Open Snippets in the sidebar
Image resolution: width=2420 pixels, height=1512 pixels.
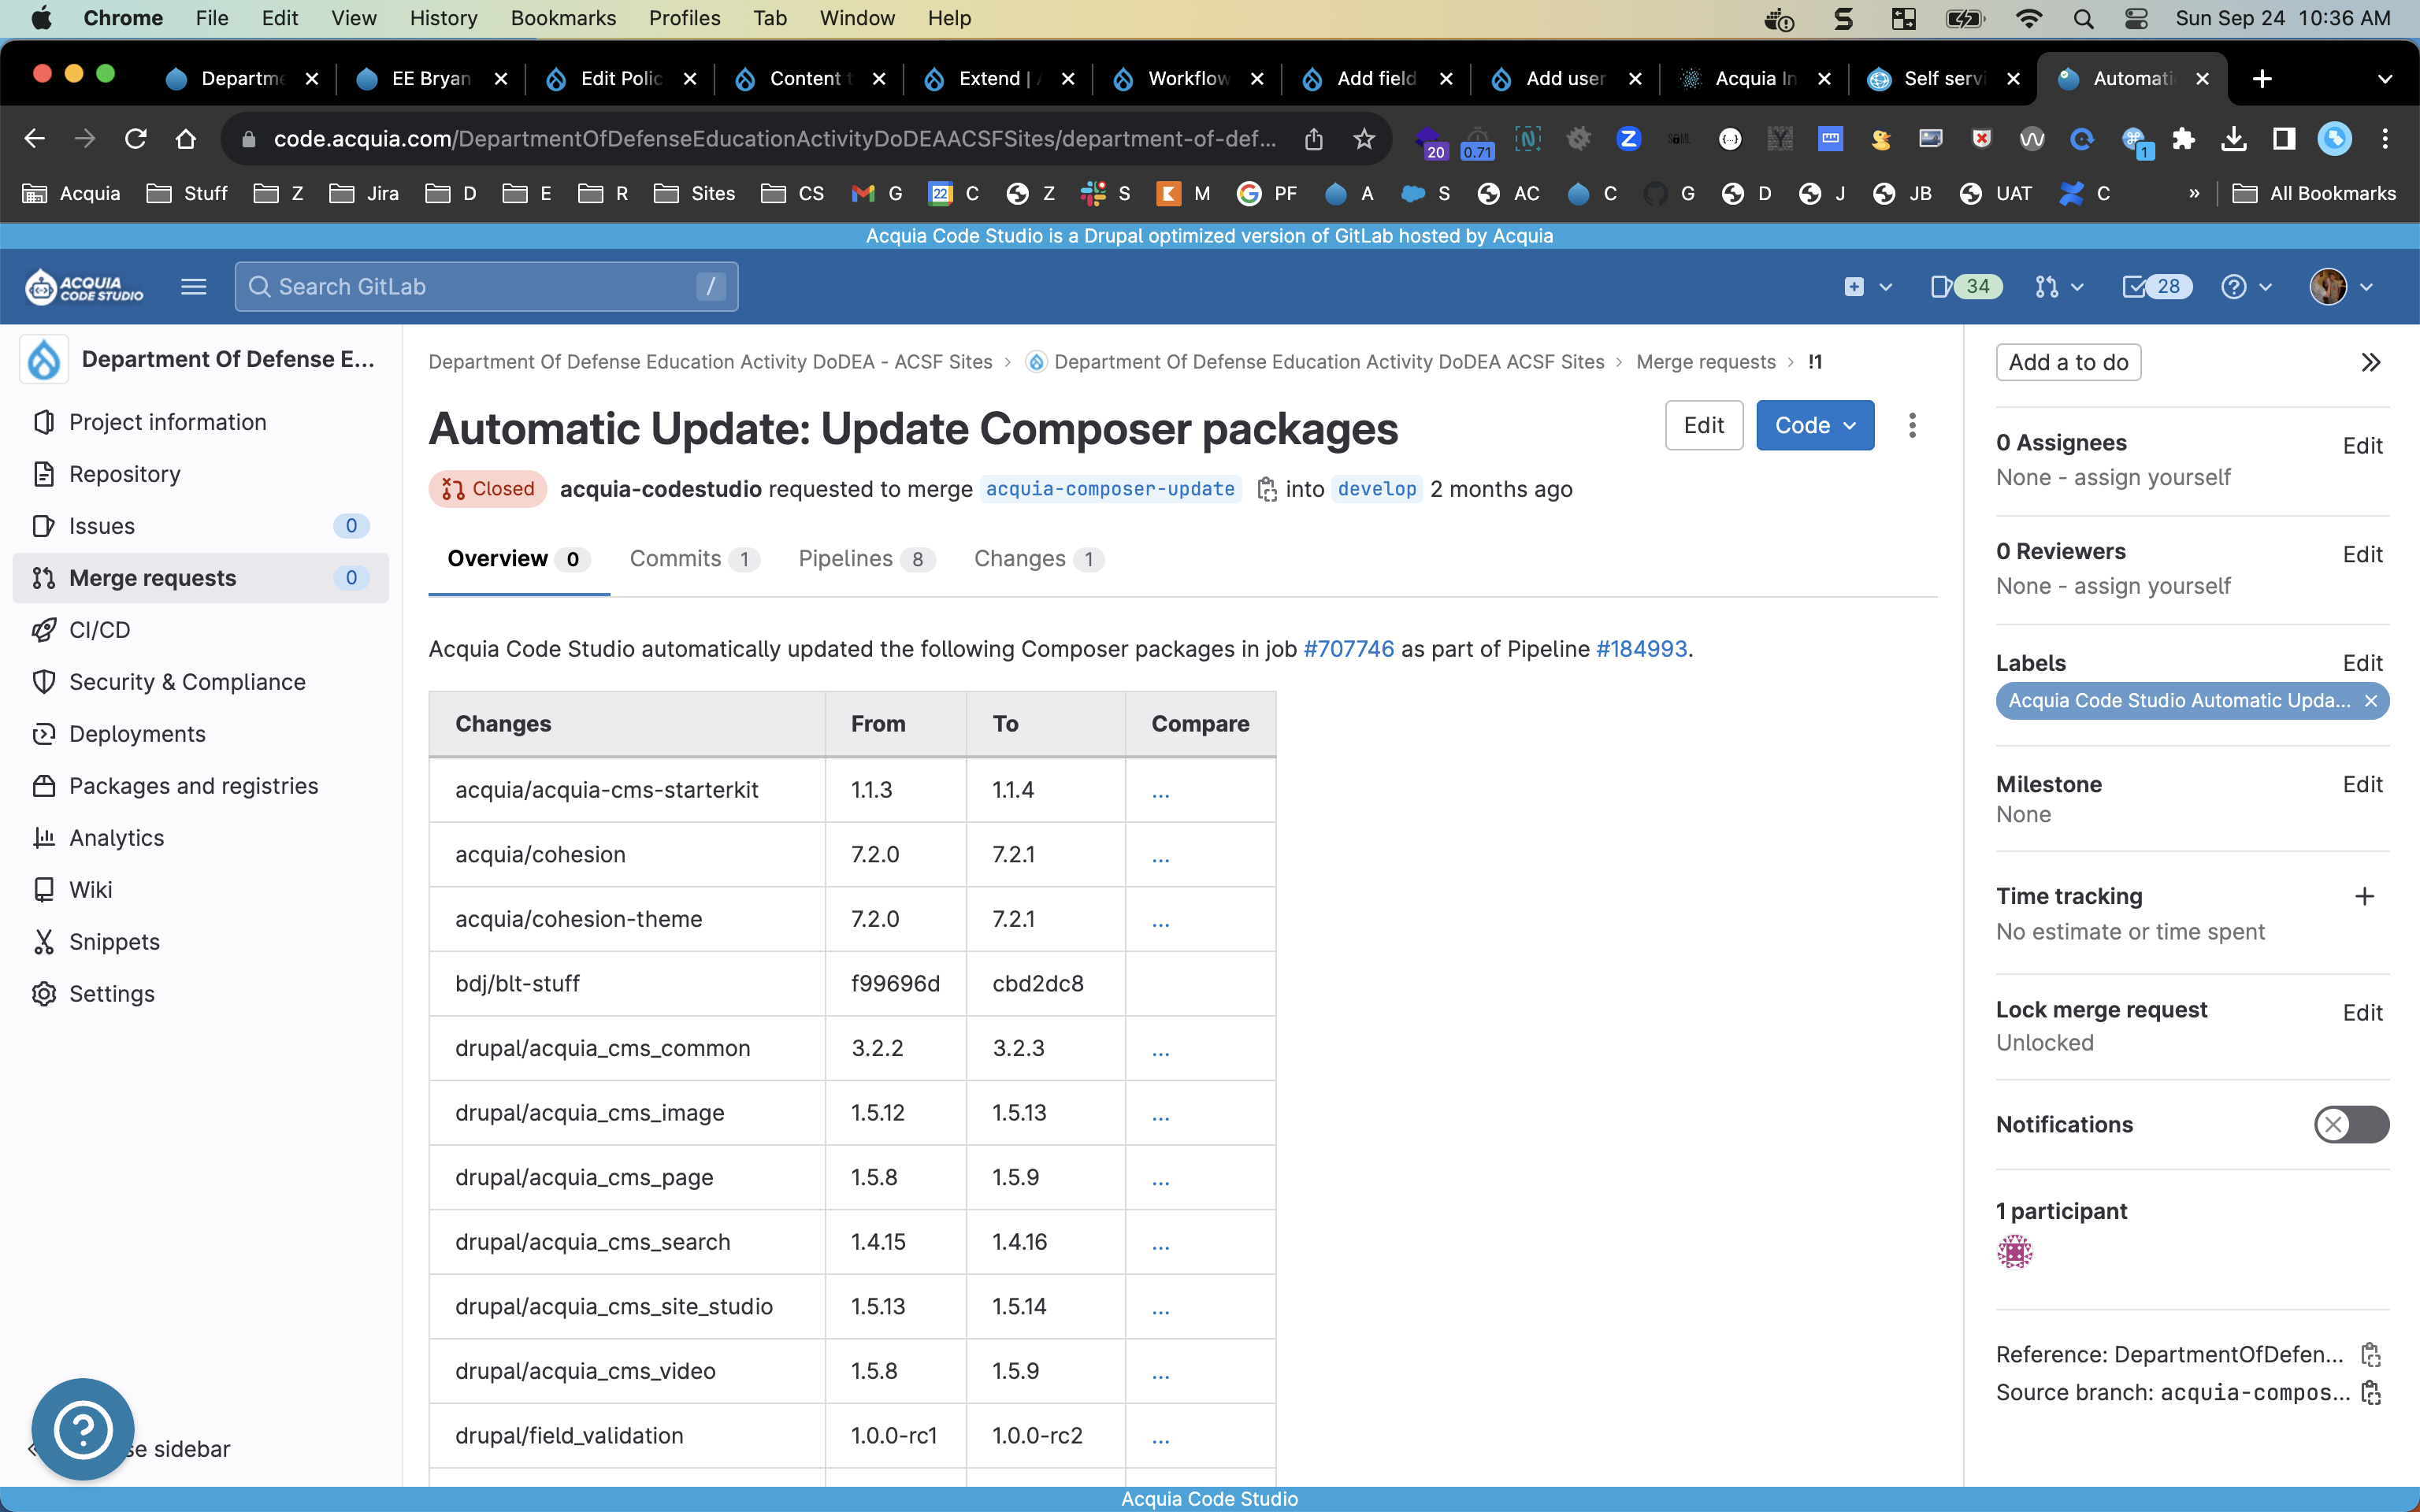(200, 942)
